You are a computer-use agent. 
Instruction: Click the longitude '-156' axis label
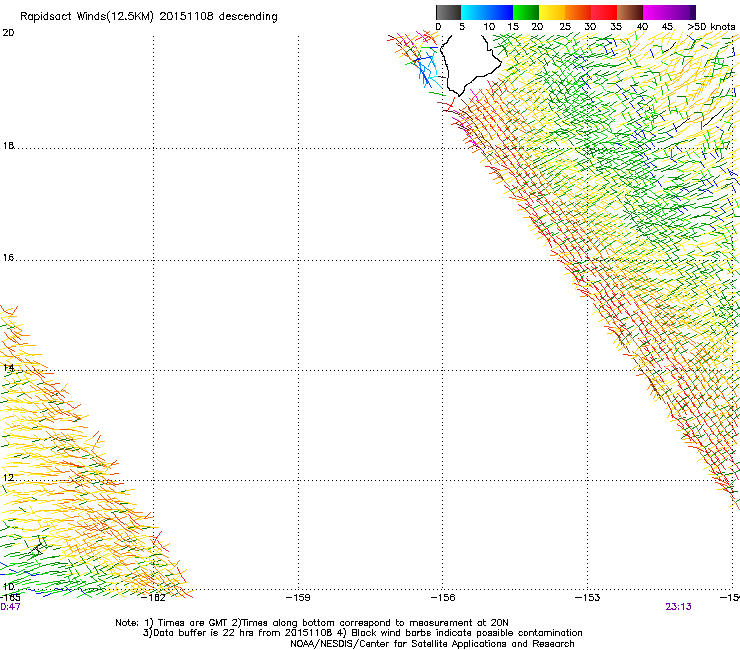click(443, 598)
